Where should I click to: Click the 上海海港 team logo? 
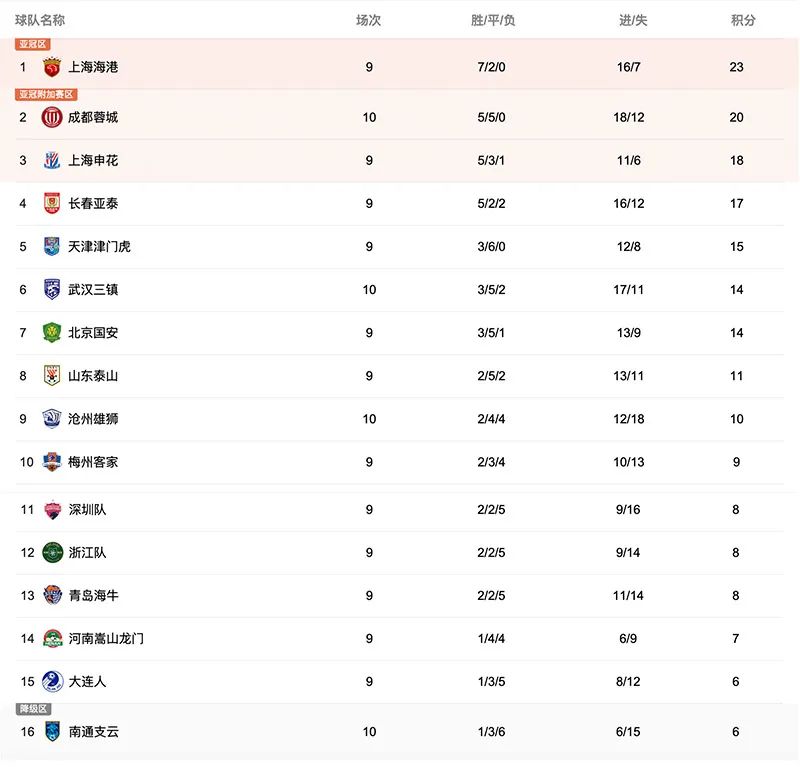tap(52, 67)
